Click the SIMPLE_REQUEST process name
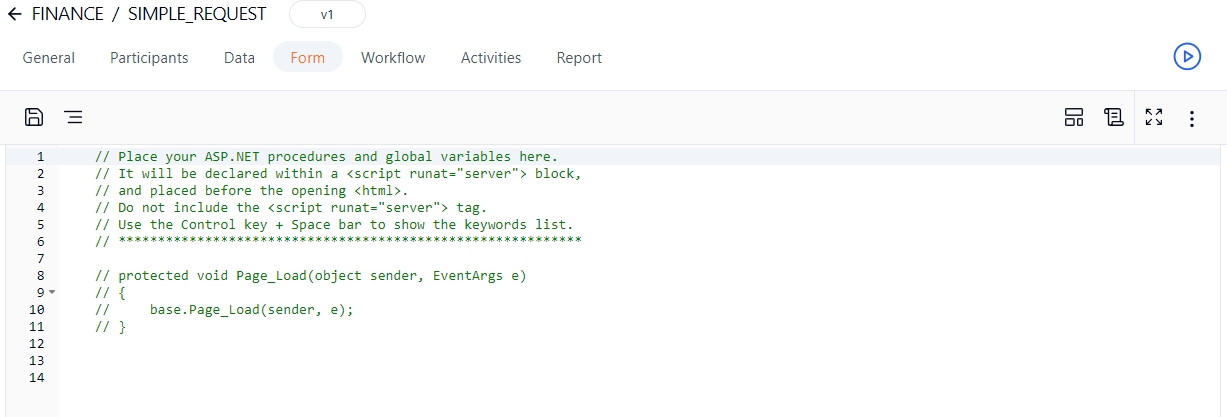 (x=197, y=14)
